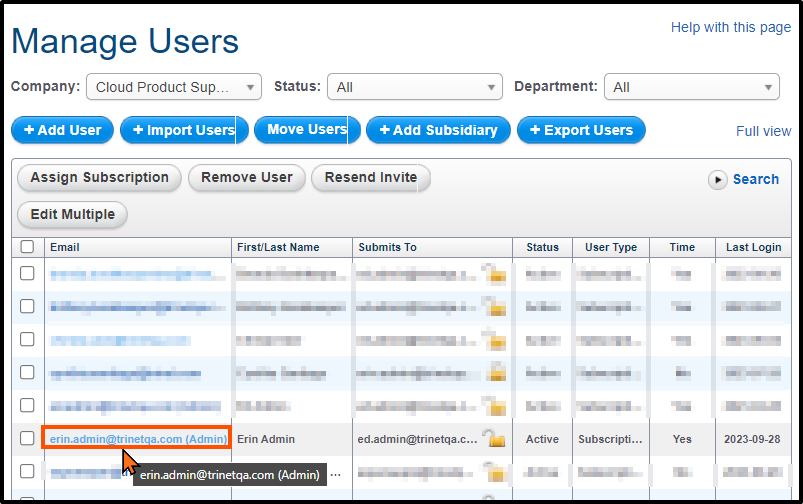Sort by Last Login column header
Screen dimensions: 803x504
coord(754,247)
